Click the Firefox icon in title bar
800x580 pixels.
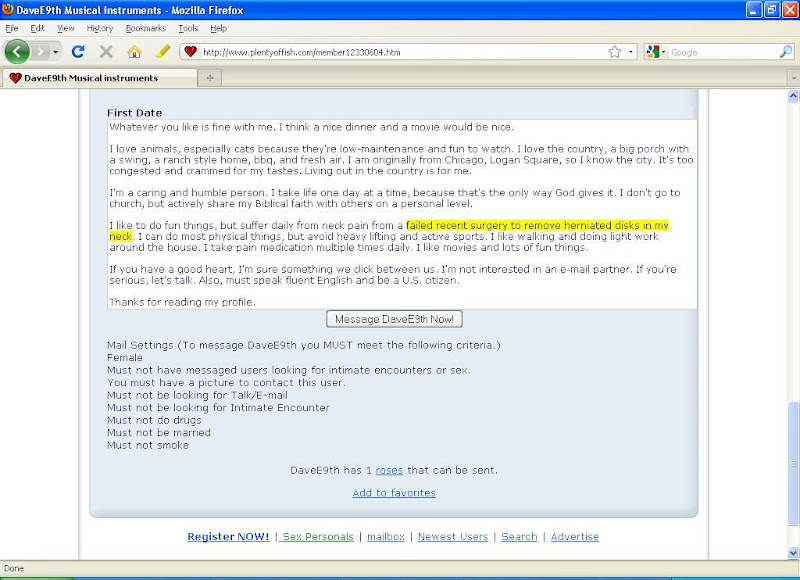click(8, 9)
